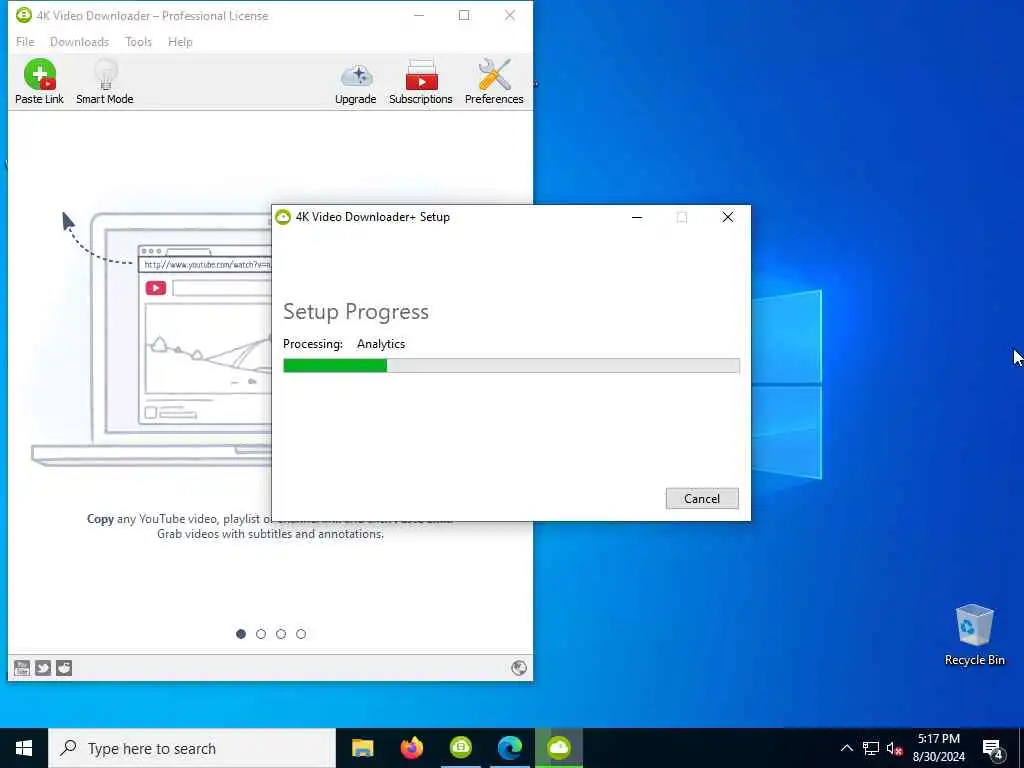Click the Setup dialog title icon

[x=283, y=217]
